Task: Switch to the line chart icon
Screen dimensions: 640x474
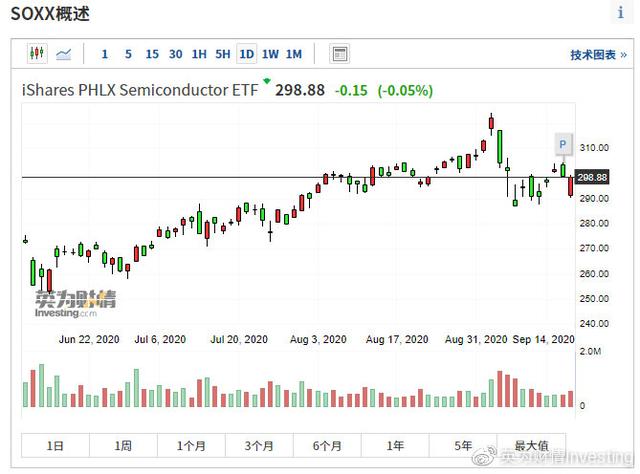Action: click(x=64, y=54)
